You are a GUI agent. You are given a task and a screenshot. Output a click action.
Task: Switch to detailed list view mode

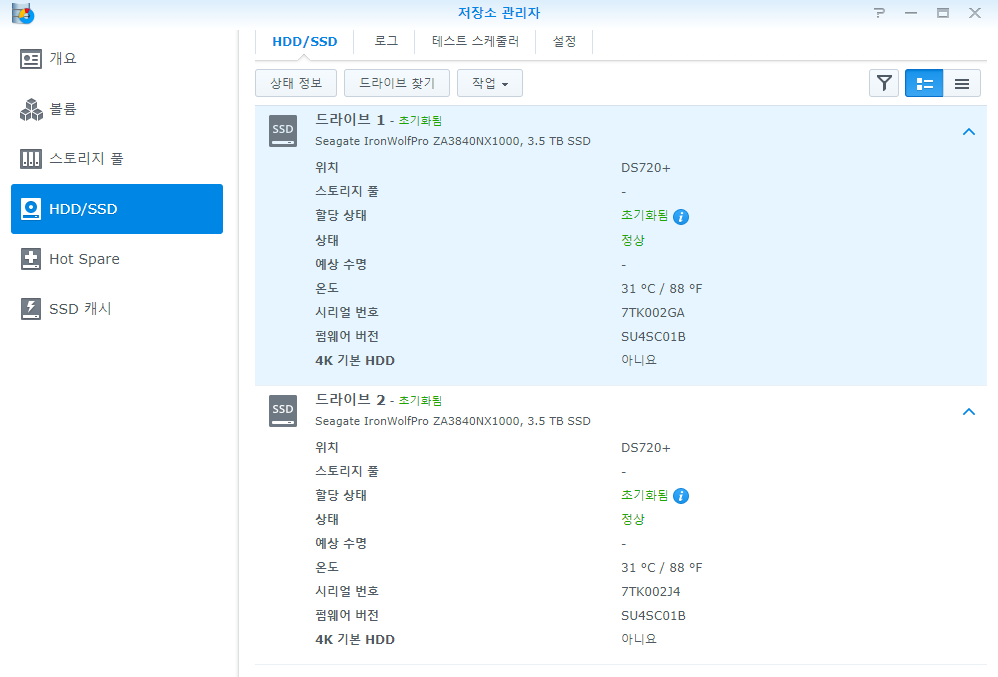tap(923, 83)
